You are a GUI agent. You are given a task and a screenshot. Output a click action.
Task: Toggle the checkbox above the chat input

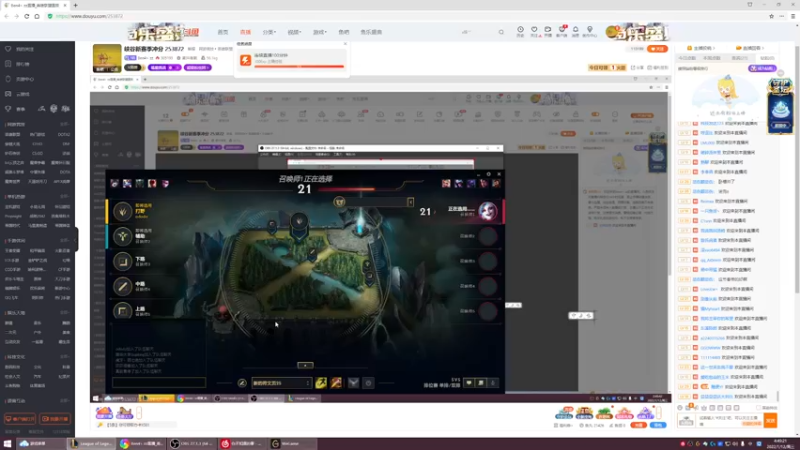(758, 408)
